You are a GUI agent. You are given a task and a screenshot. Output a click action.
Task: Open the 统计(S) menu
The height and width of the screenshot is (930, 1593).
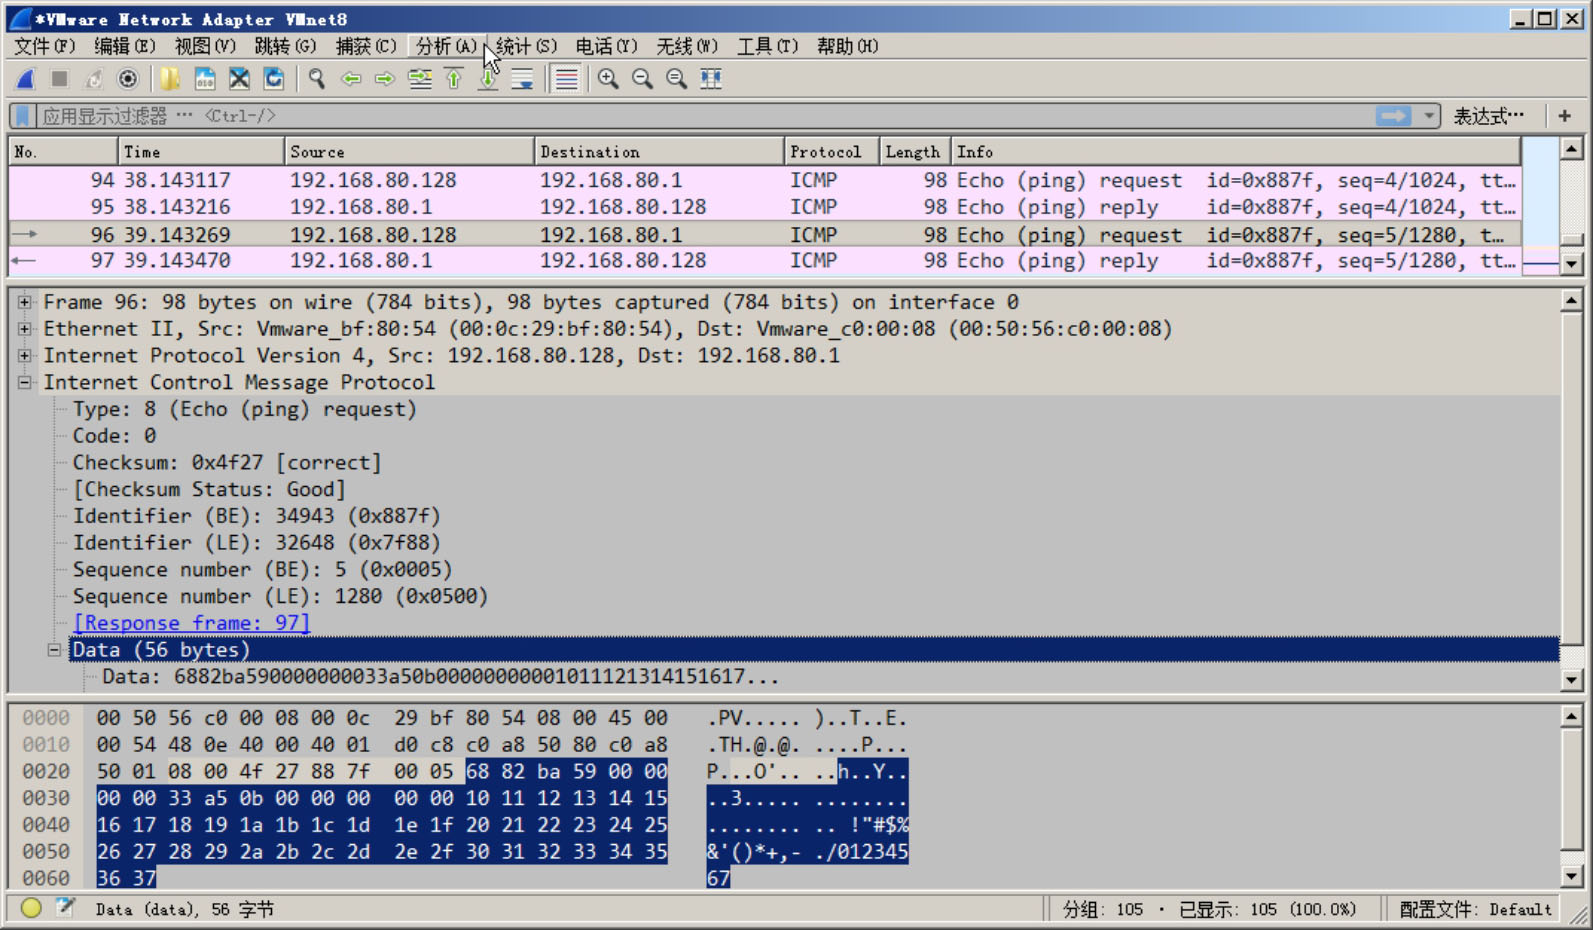[526, 46]
